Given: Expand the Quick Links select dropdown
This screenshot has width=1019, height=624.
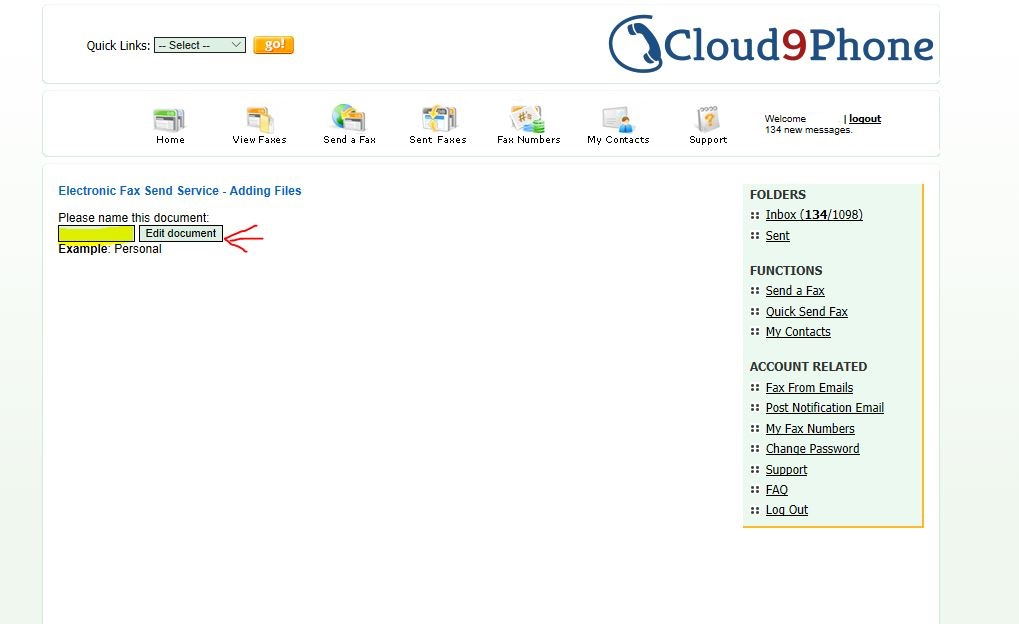Looking at the screenshot, I should (x=200, y=45).
